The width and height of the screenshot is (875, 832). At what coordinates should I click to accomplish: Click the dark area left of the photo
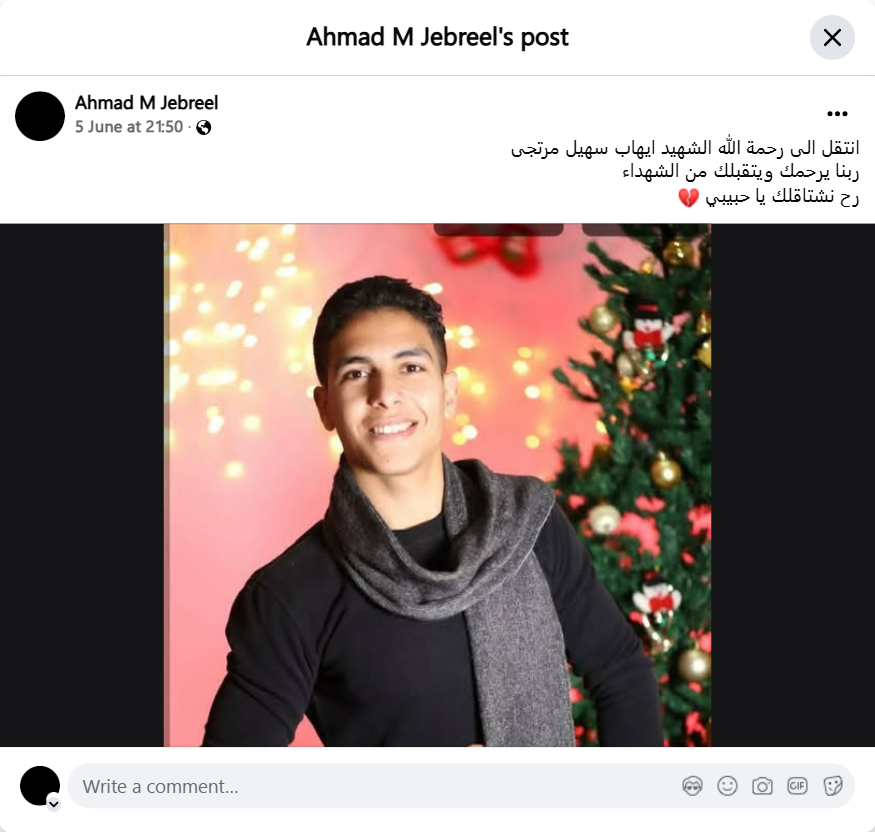click(82, 485)
